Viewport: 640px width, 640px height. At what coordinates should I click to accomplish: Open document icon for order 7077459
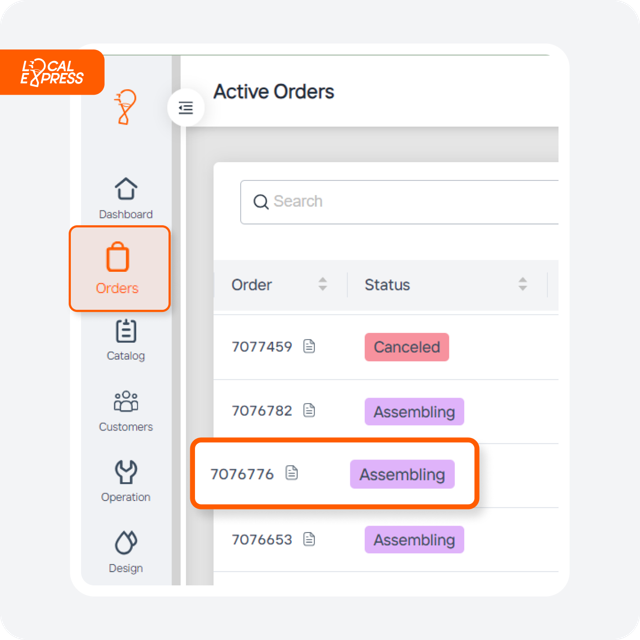[x=309, y=346]
